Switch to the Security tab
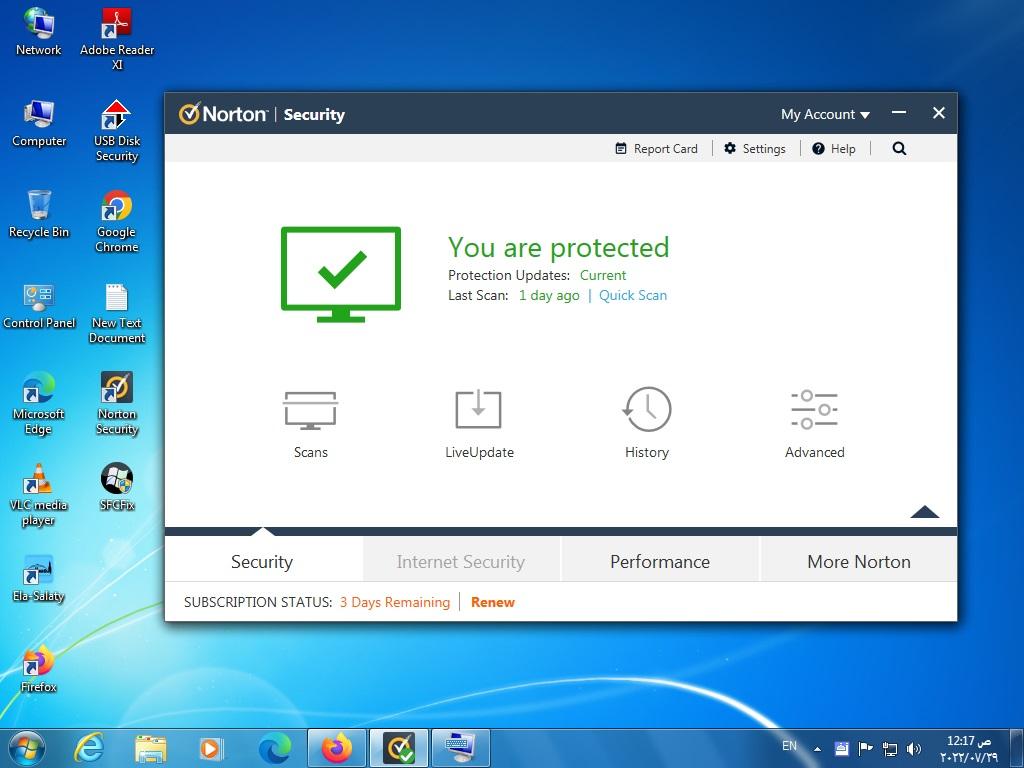Image resolution: width=1024 pixels, height=768 pixels. point(262,562)
